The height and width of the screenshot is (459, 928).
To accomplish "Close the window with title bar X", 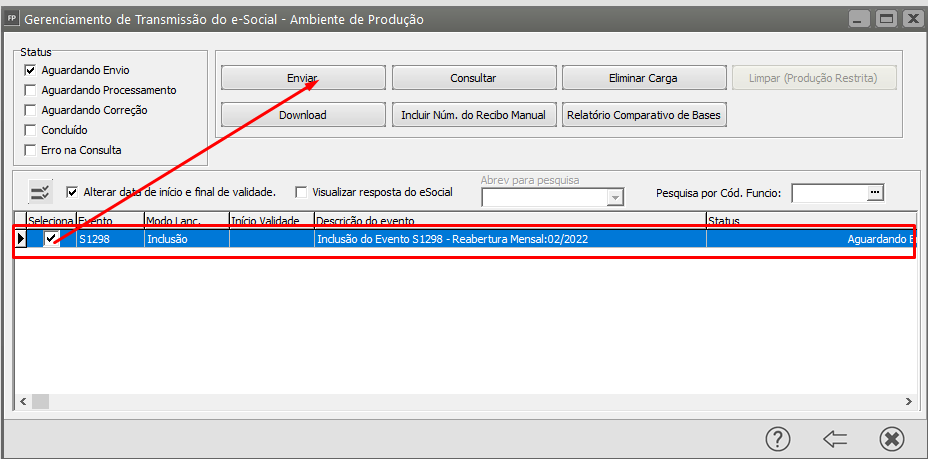I will tap(912, 19).
